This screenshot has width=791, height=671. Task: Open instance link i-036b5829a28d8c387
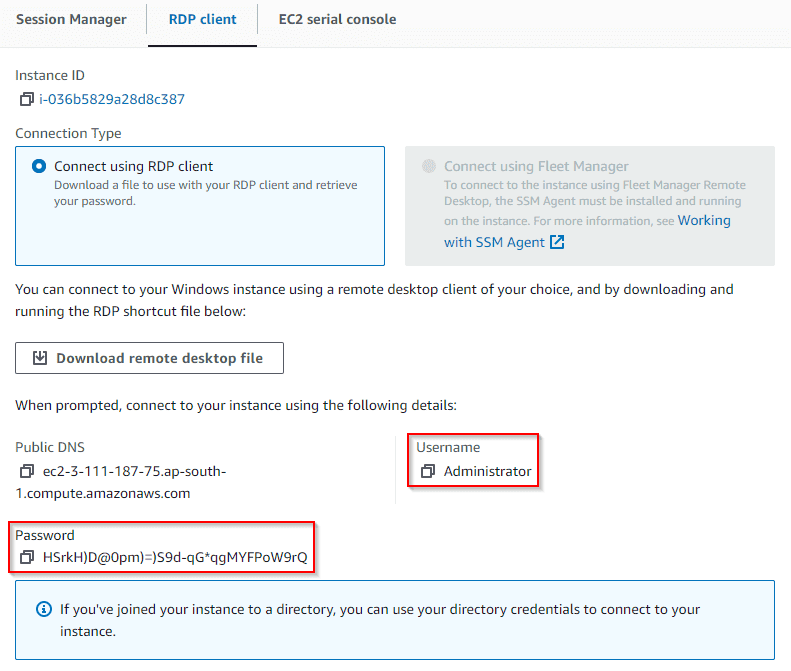112,99
